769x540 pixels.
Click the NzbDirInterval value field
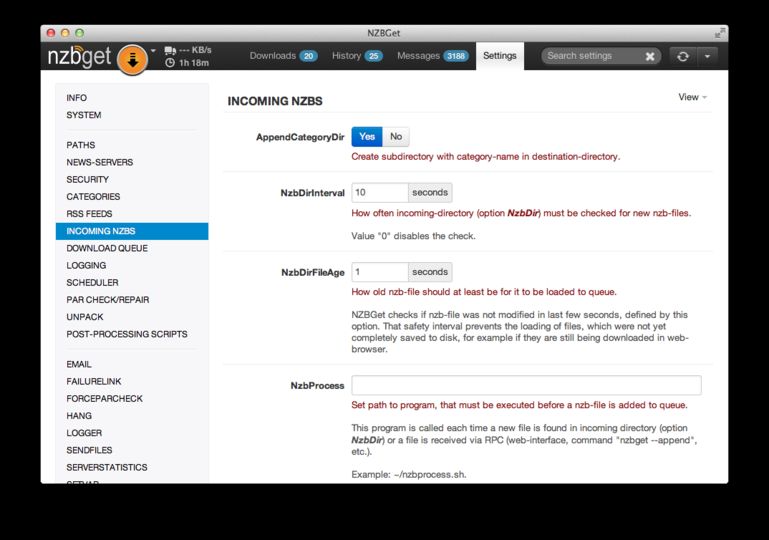[380, 193]
